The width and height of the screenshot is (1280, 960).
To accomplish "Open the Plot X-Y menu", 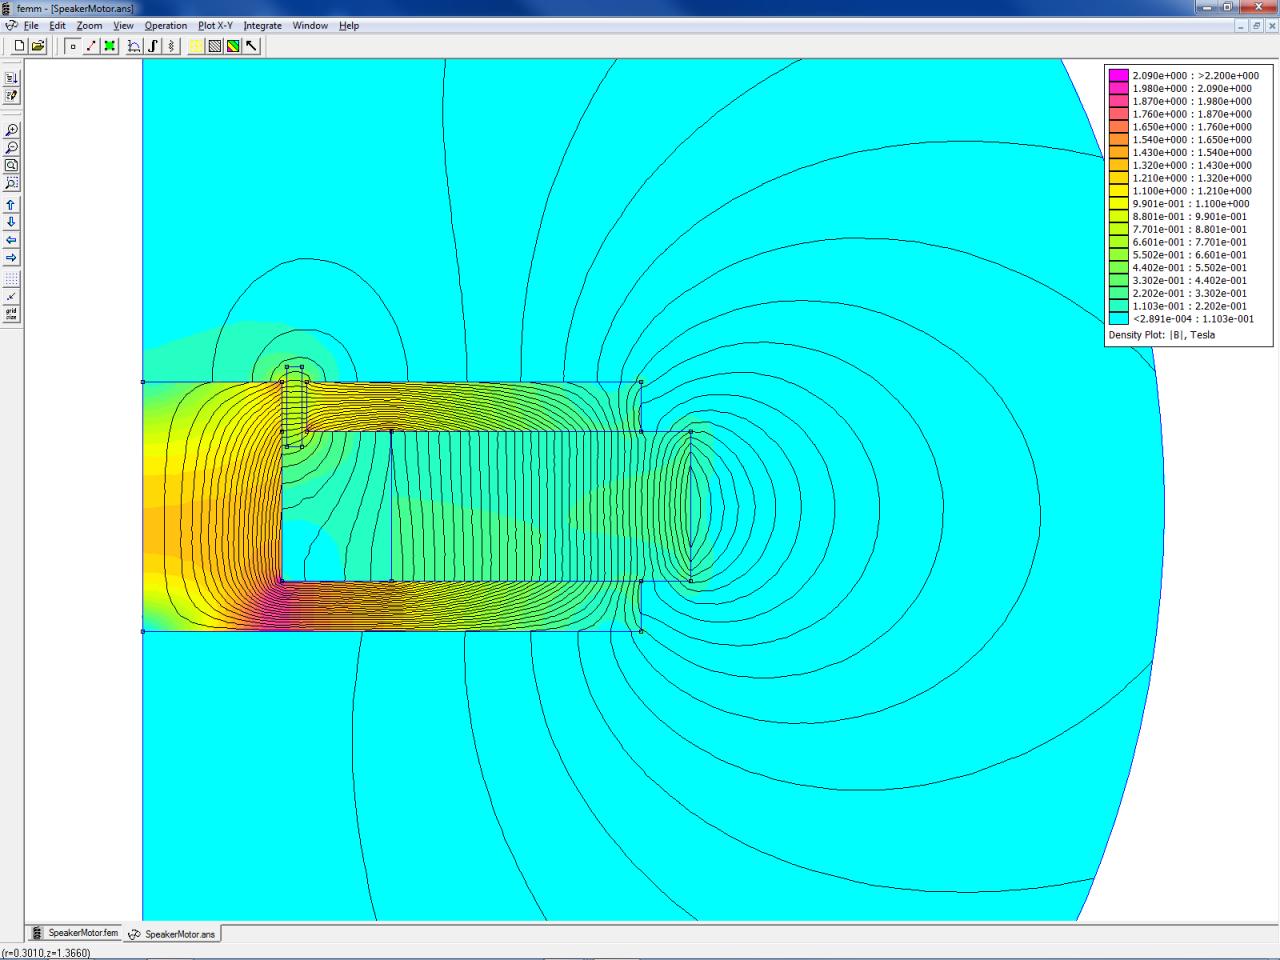I will pyautogui.click(x=215, y=26).
